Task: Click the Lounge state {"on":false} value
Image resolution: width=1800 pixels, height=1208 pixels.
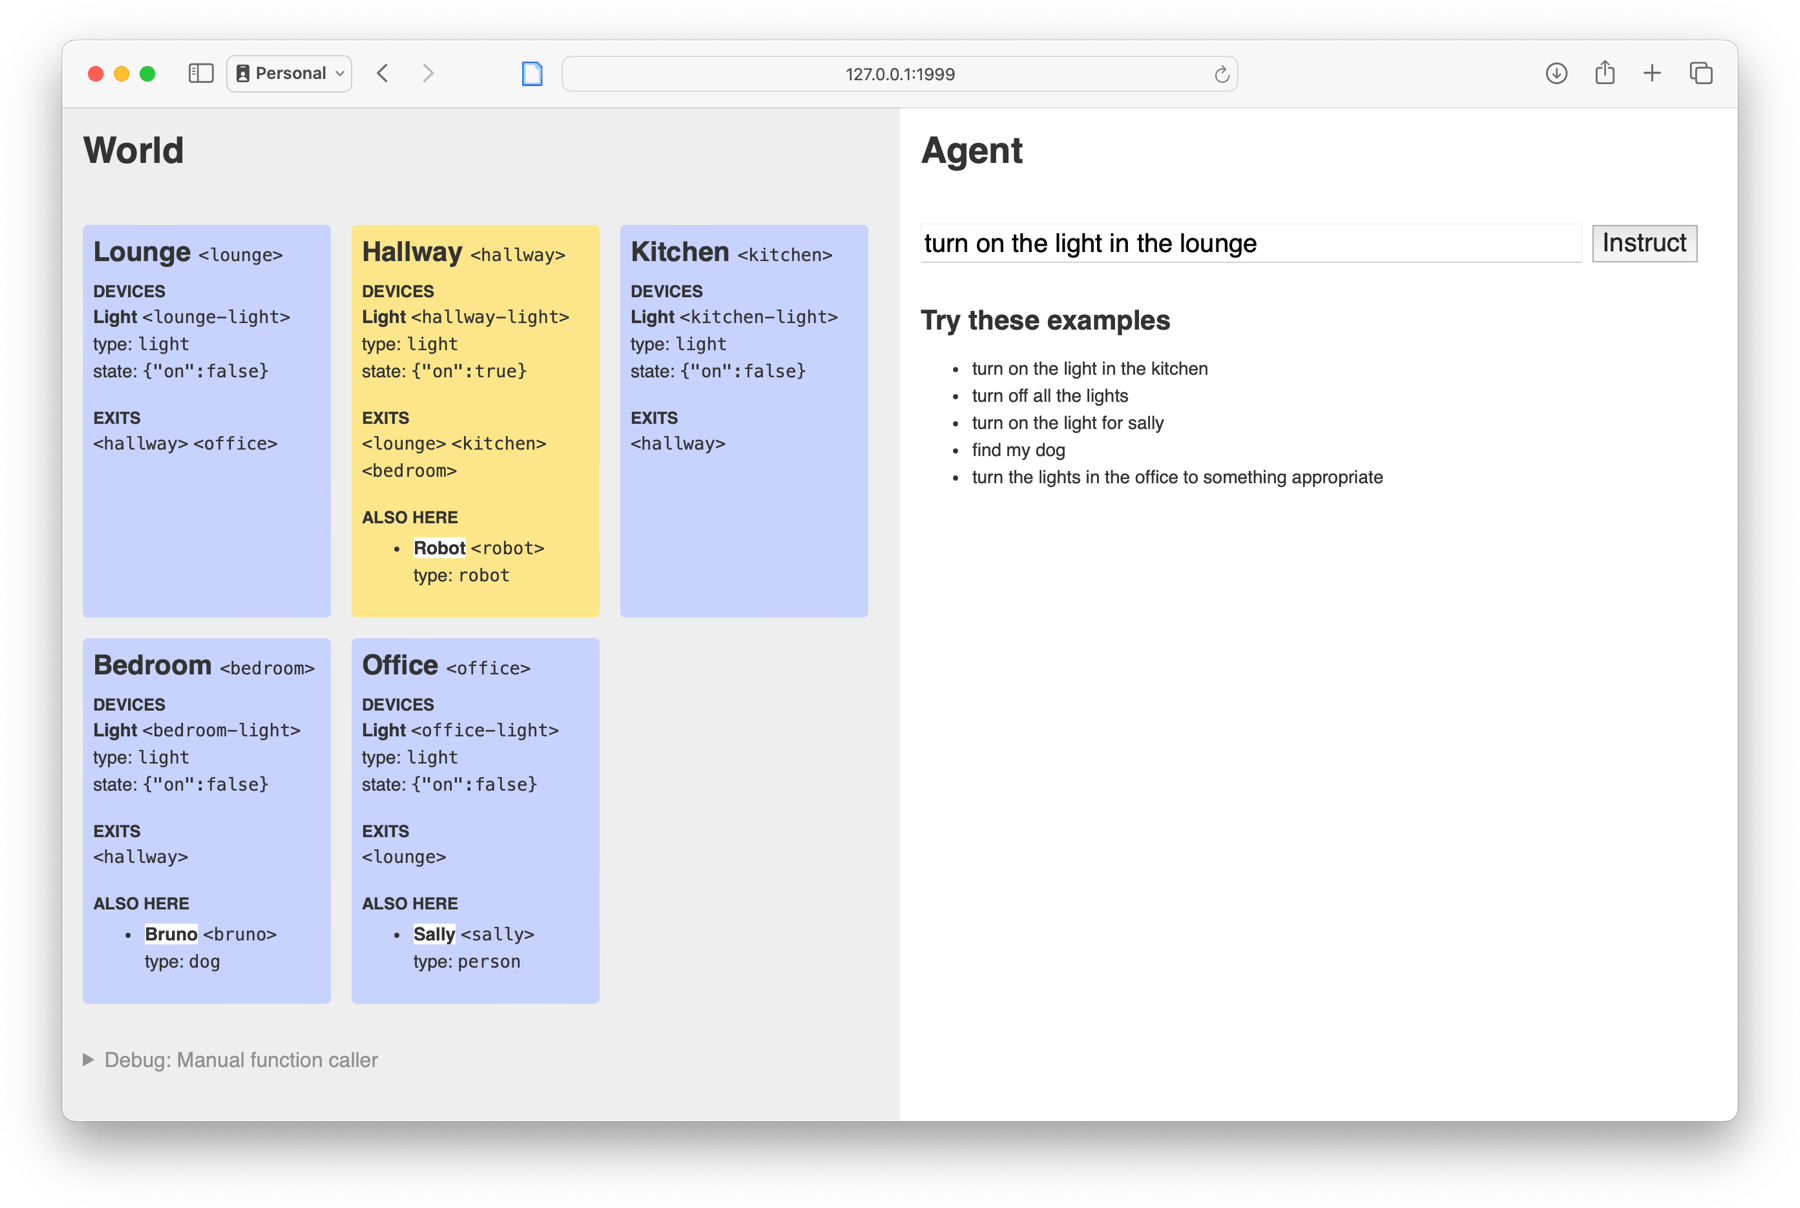Action: click(206, 371)
